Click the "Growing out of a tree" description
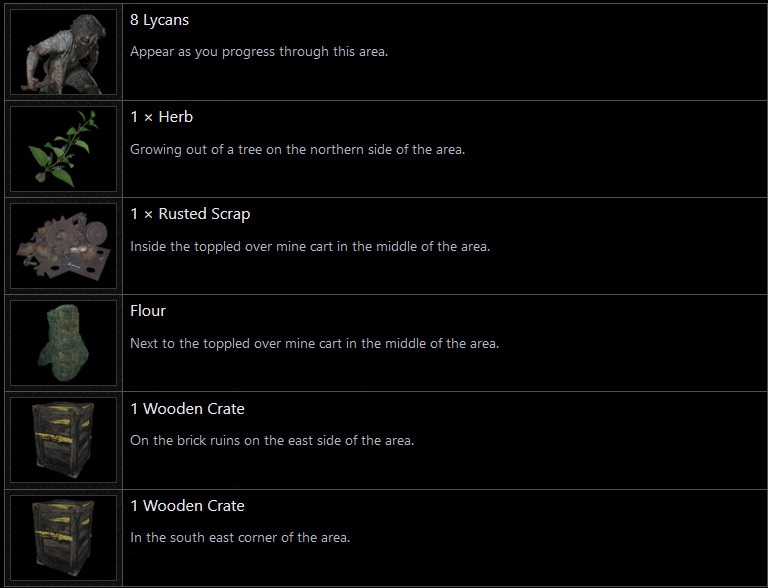 pyautogui.click(x=298, y=149)
